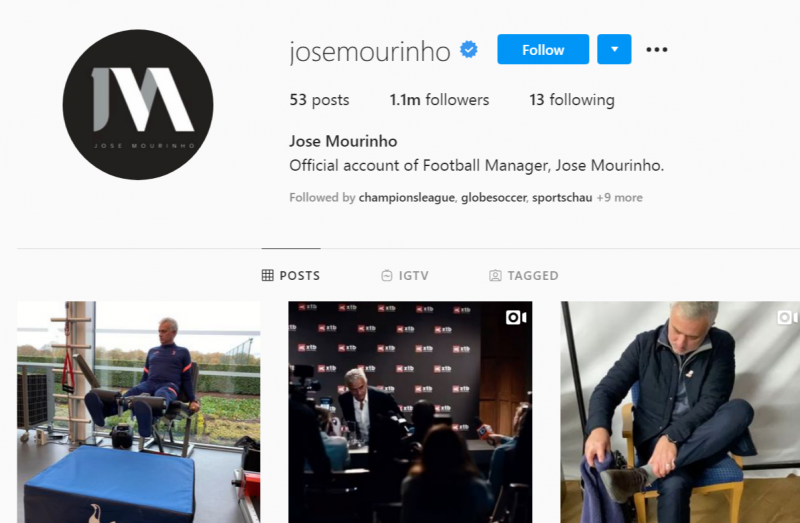800x523 pixels.
Task: Click video icon on shoe-cleaning post
Action: [788, 317]
